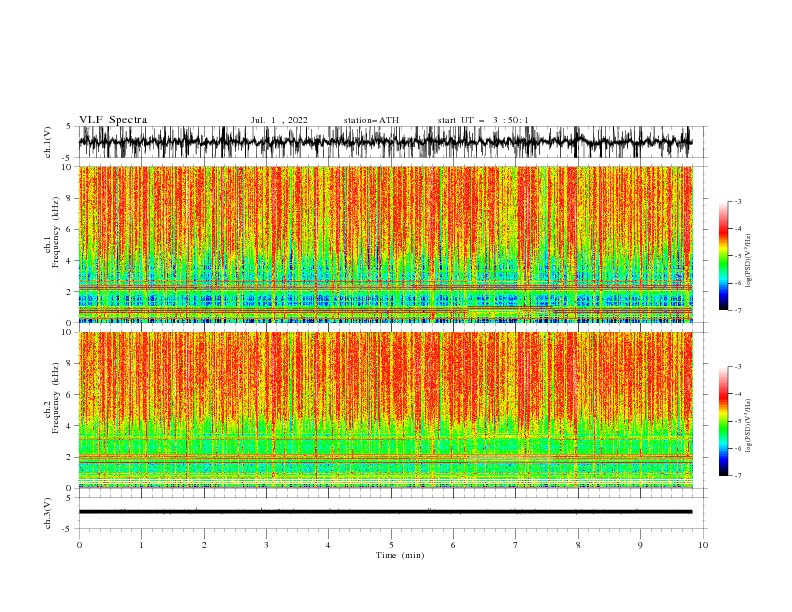Click the "2" frequency tick on ch.2 spectrogram

[x=69, y=457]
